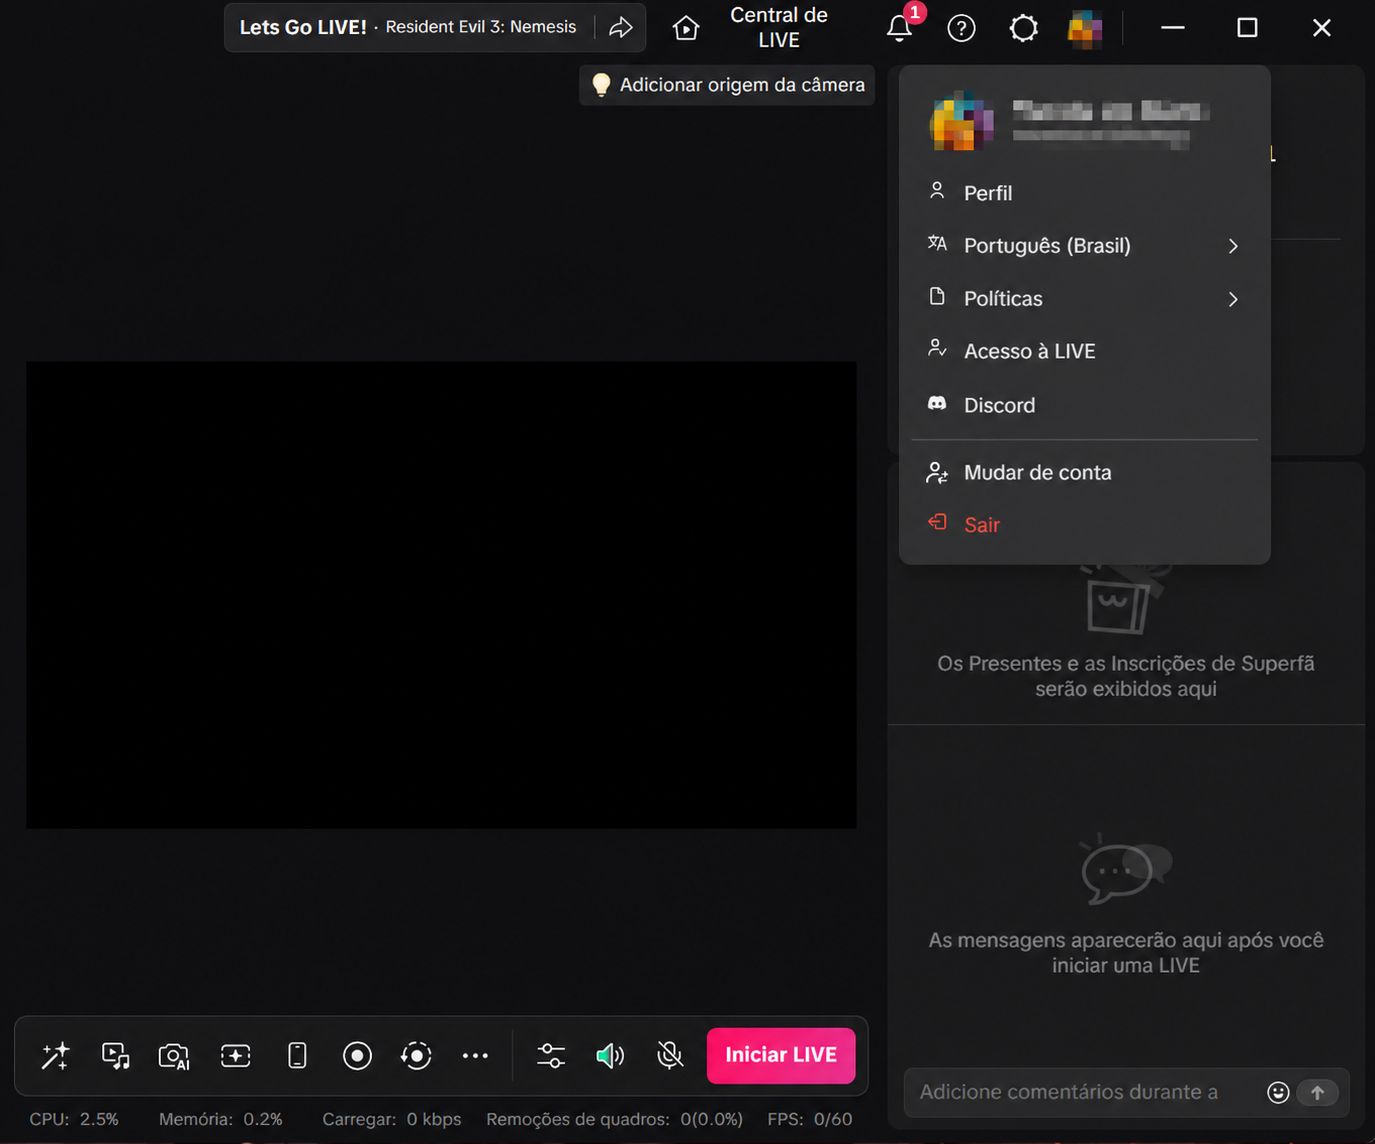Select Acesso à LIVE menu item

[x=1085, y=351]
